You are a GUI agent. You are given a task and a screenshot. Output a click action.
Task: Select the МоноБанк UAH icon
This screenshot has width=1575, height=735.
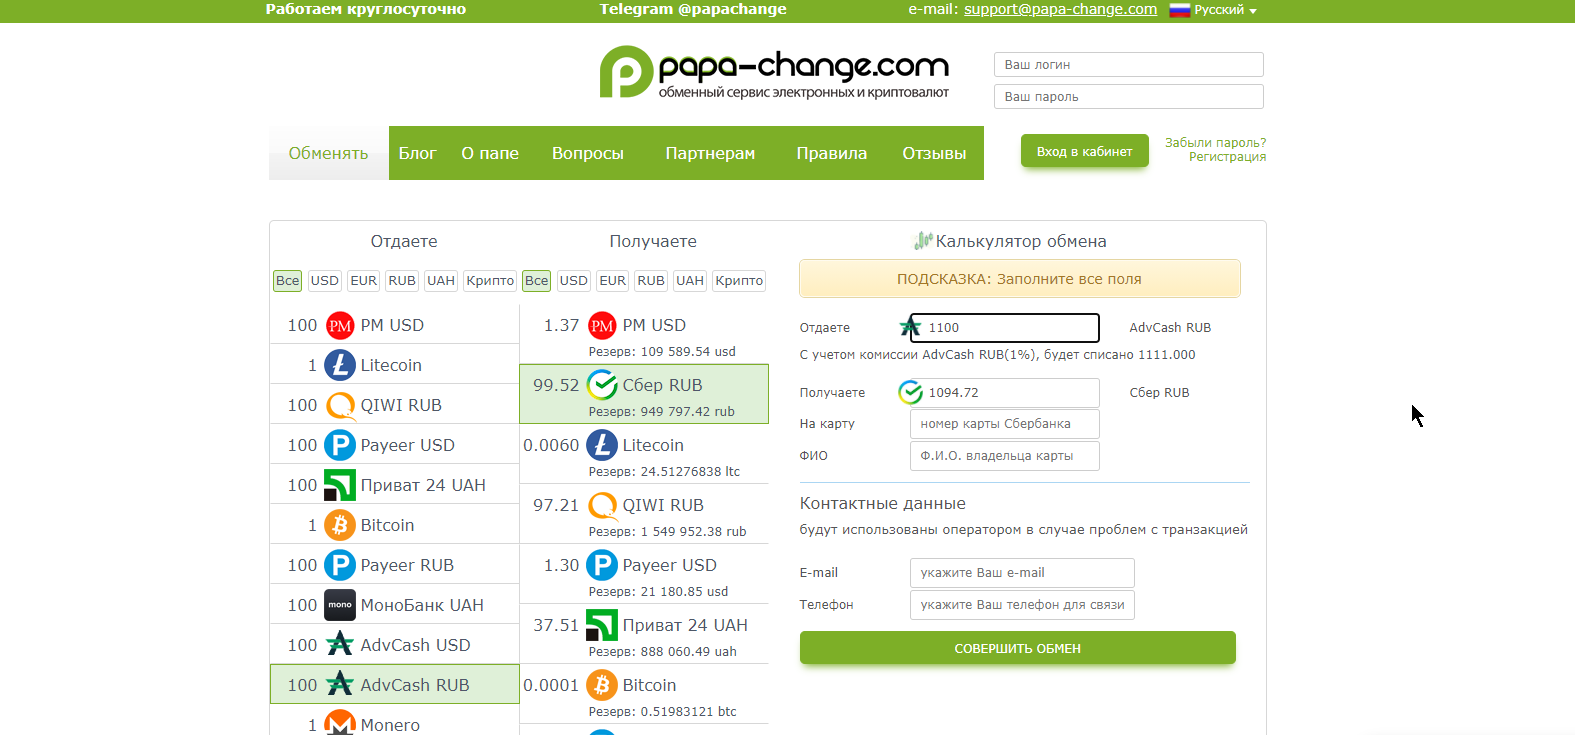(x=340, y=605)
